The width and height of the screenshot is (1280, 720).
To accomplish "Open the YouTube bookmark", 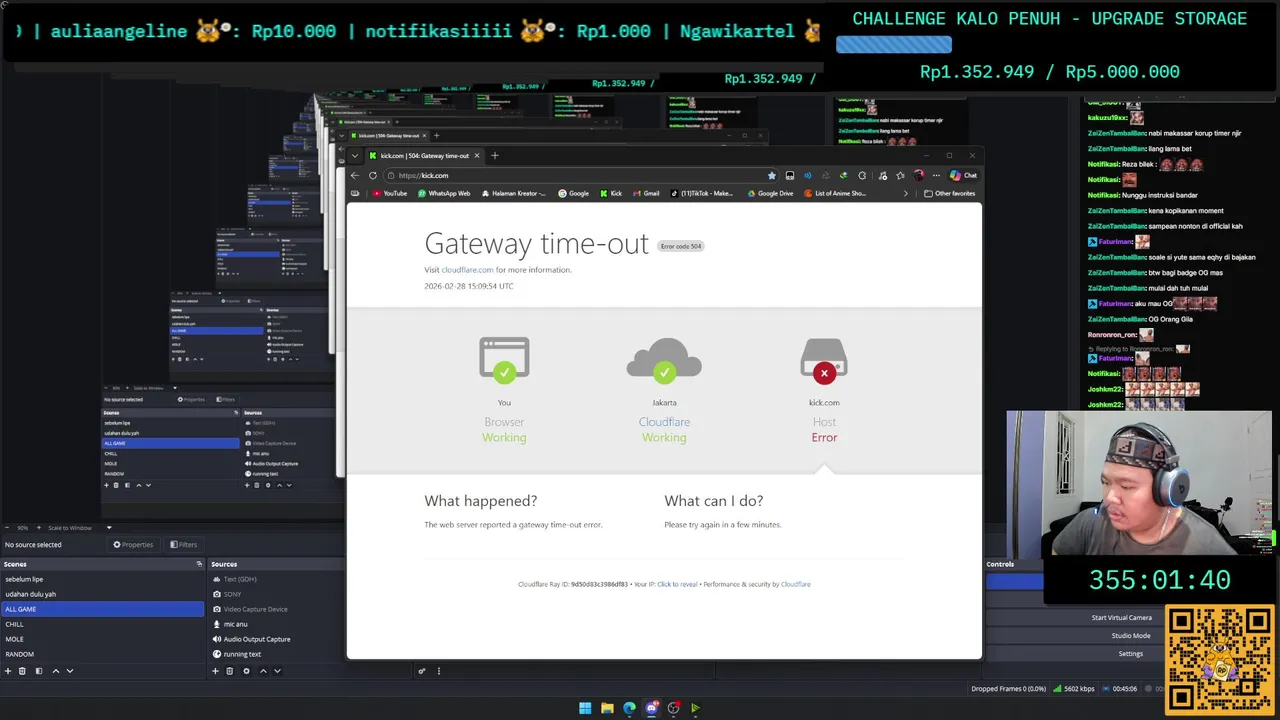I will 390,193.
